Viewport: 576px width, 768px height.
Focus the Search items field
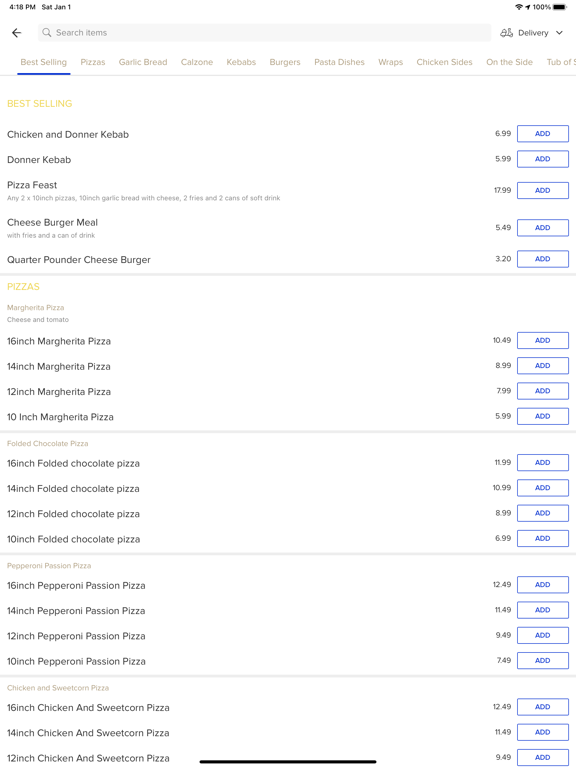pos(264,33)
